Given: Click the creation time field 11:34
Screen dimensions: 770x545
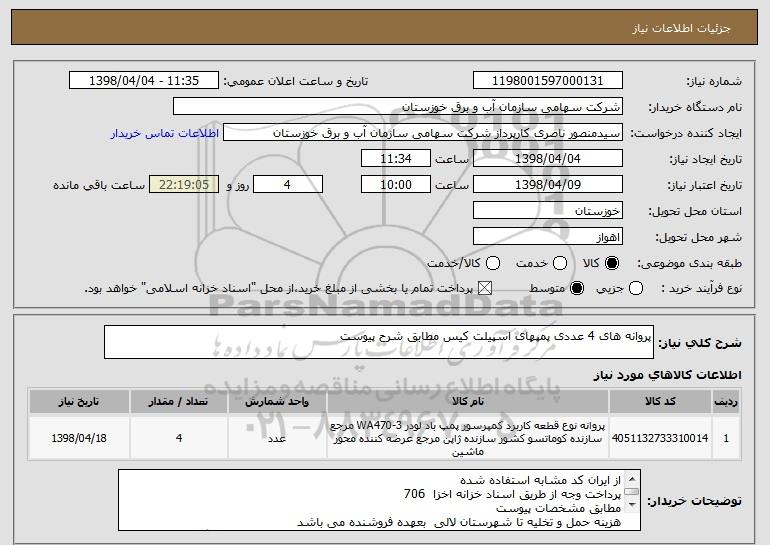Looking at the screenshot, I should point(396,159).
